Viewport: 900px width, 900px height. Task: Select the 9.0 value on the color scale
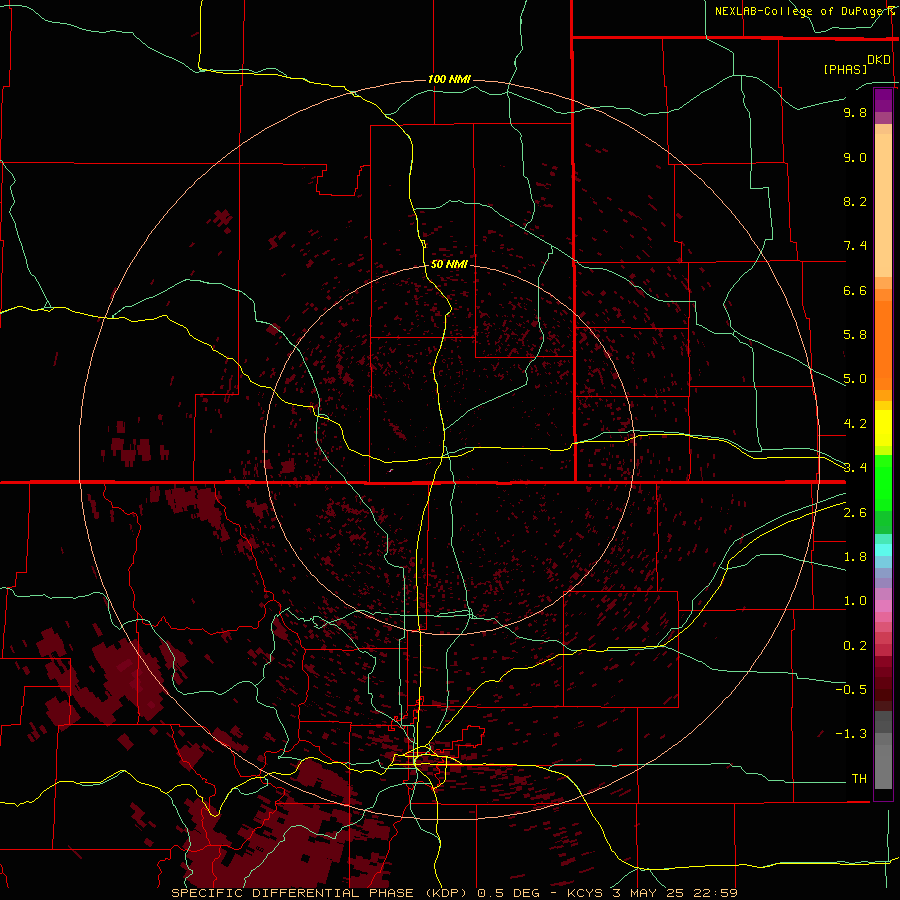pyautogui.click(x=855, y=157)
